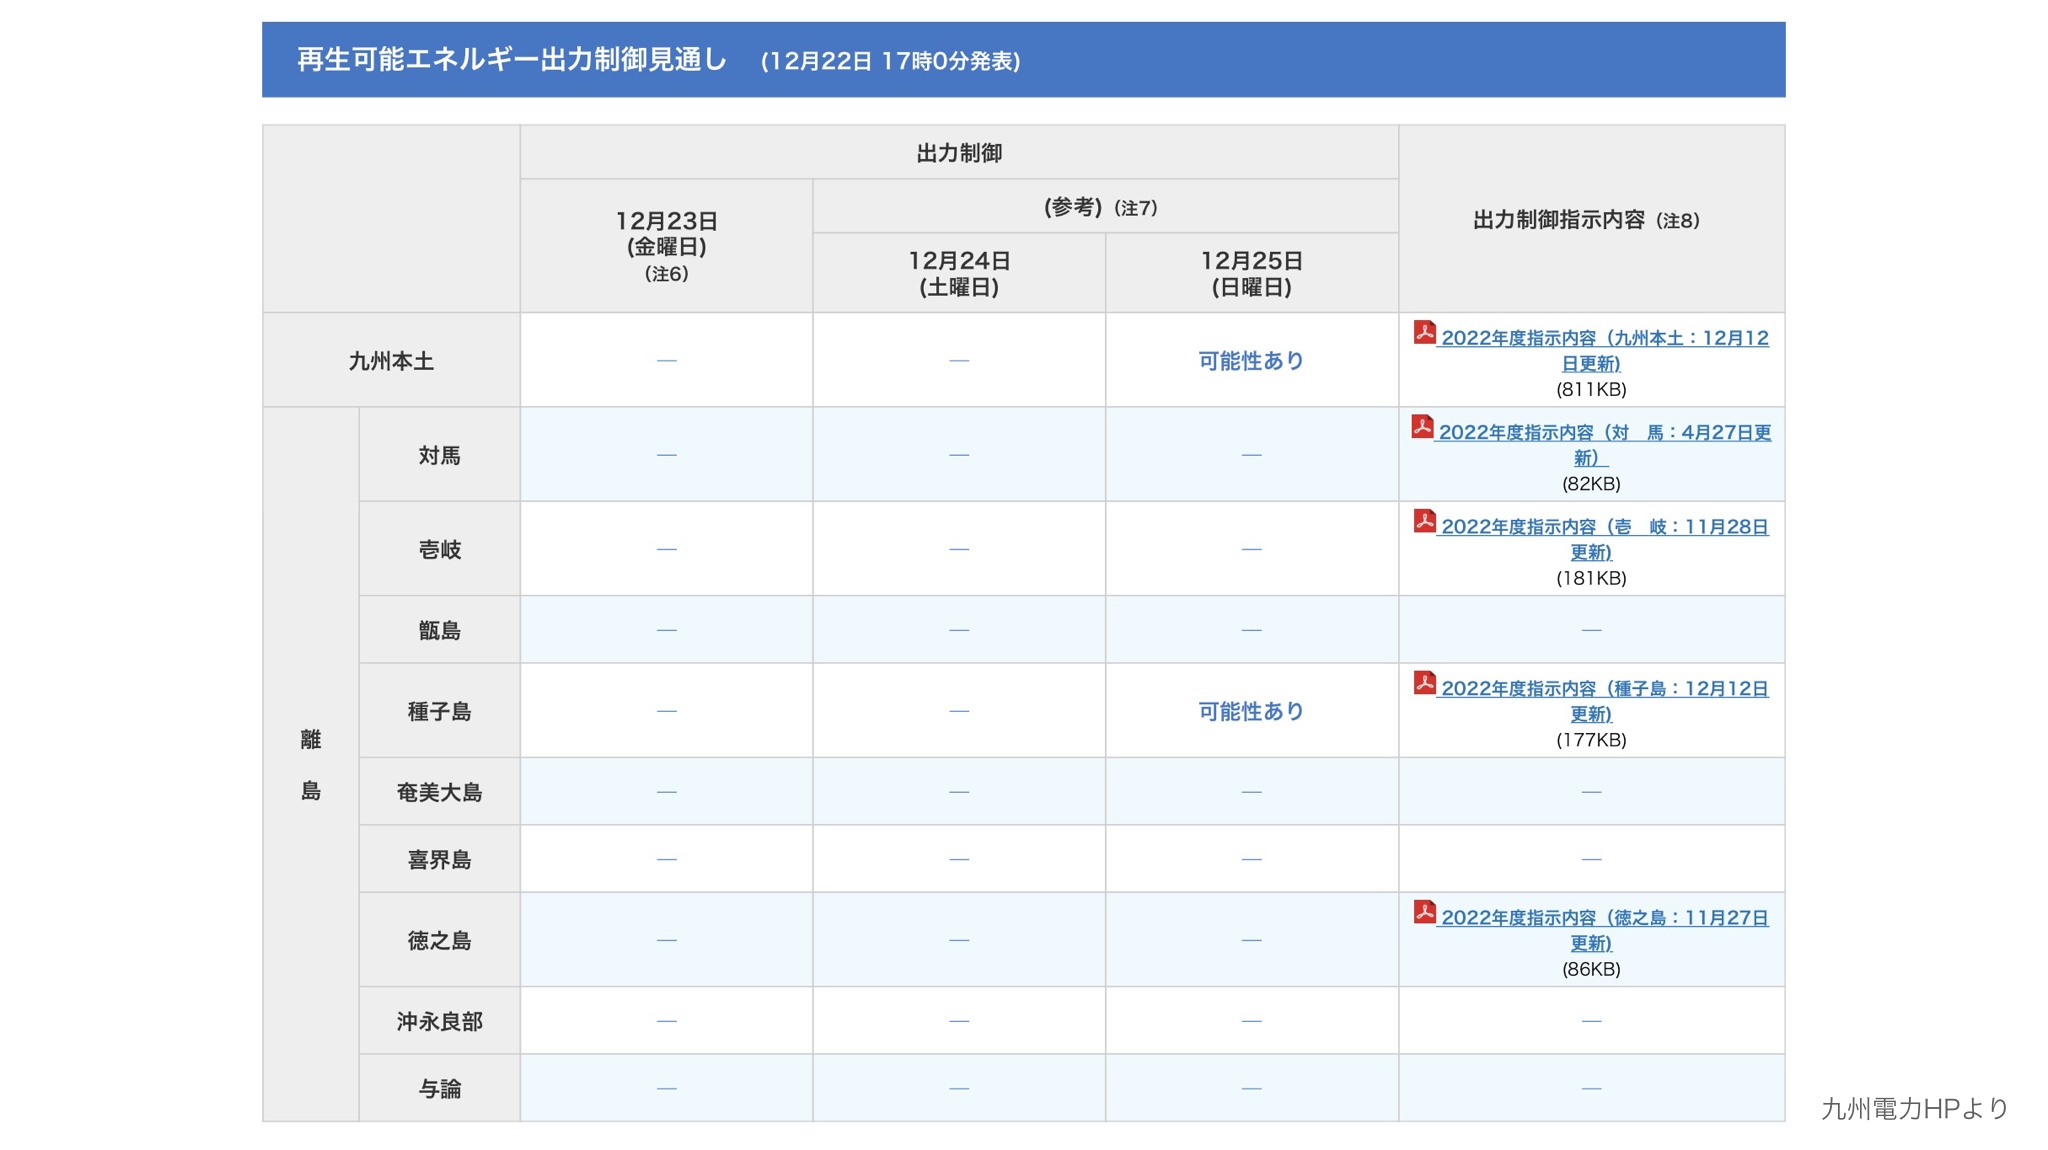The image size is (2048, 1150).
Task: Open 対馬 4月27日更新 instruction link
Action: 1604,433
